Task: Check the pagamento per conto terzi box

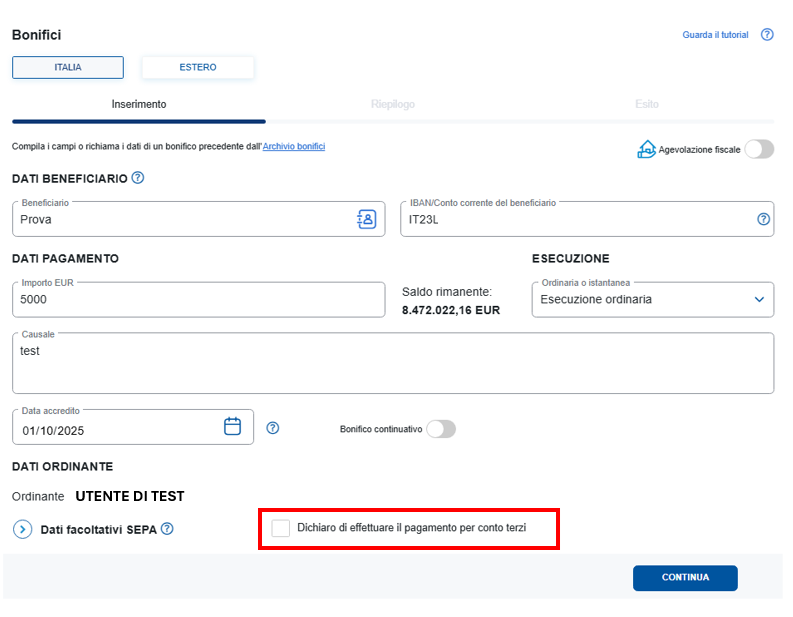Action: coord(281,528)
